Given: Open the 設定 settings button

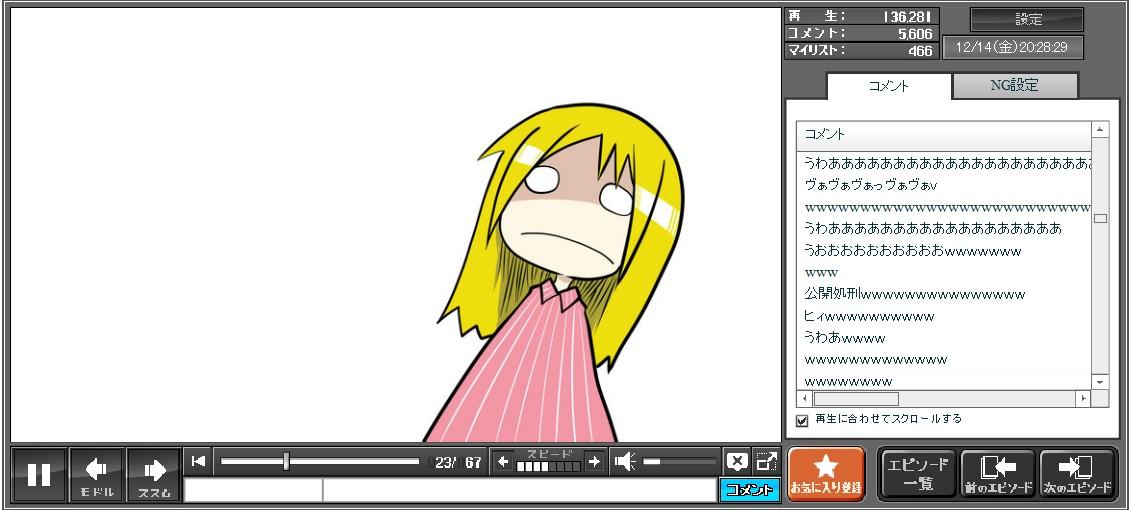Looking at the screenshot, I should (1027, 19).
